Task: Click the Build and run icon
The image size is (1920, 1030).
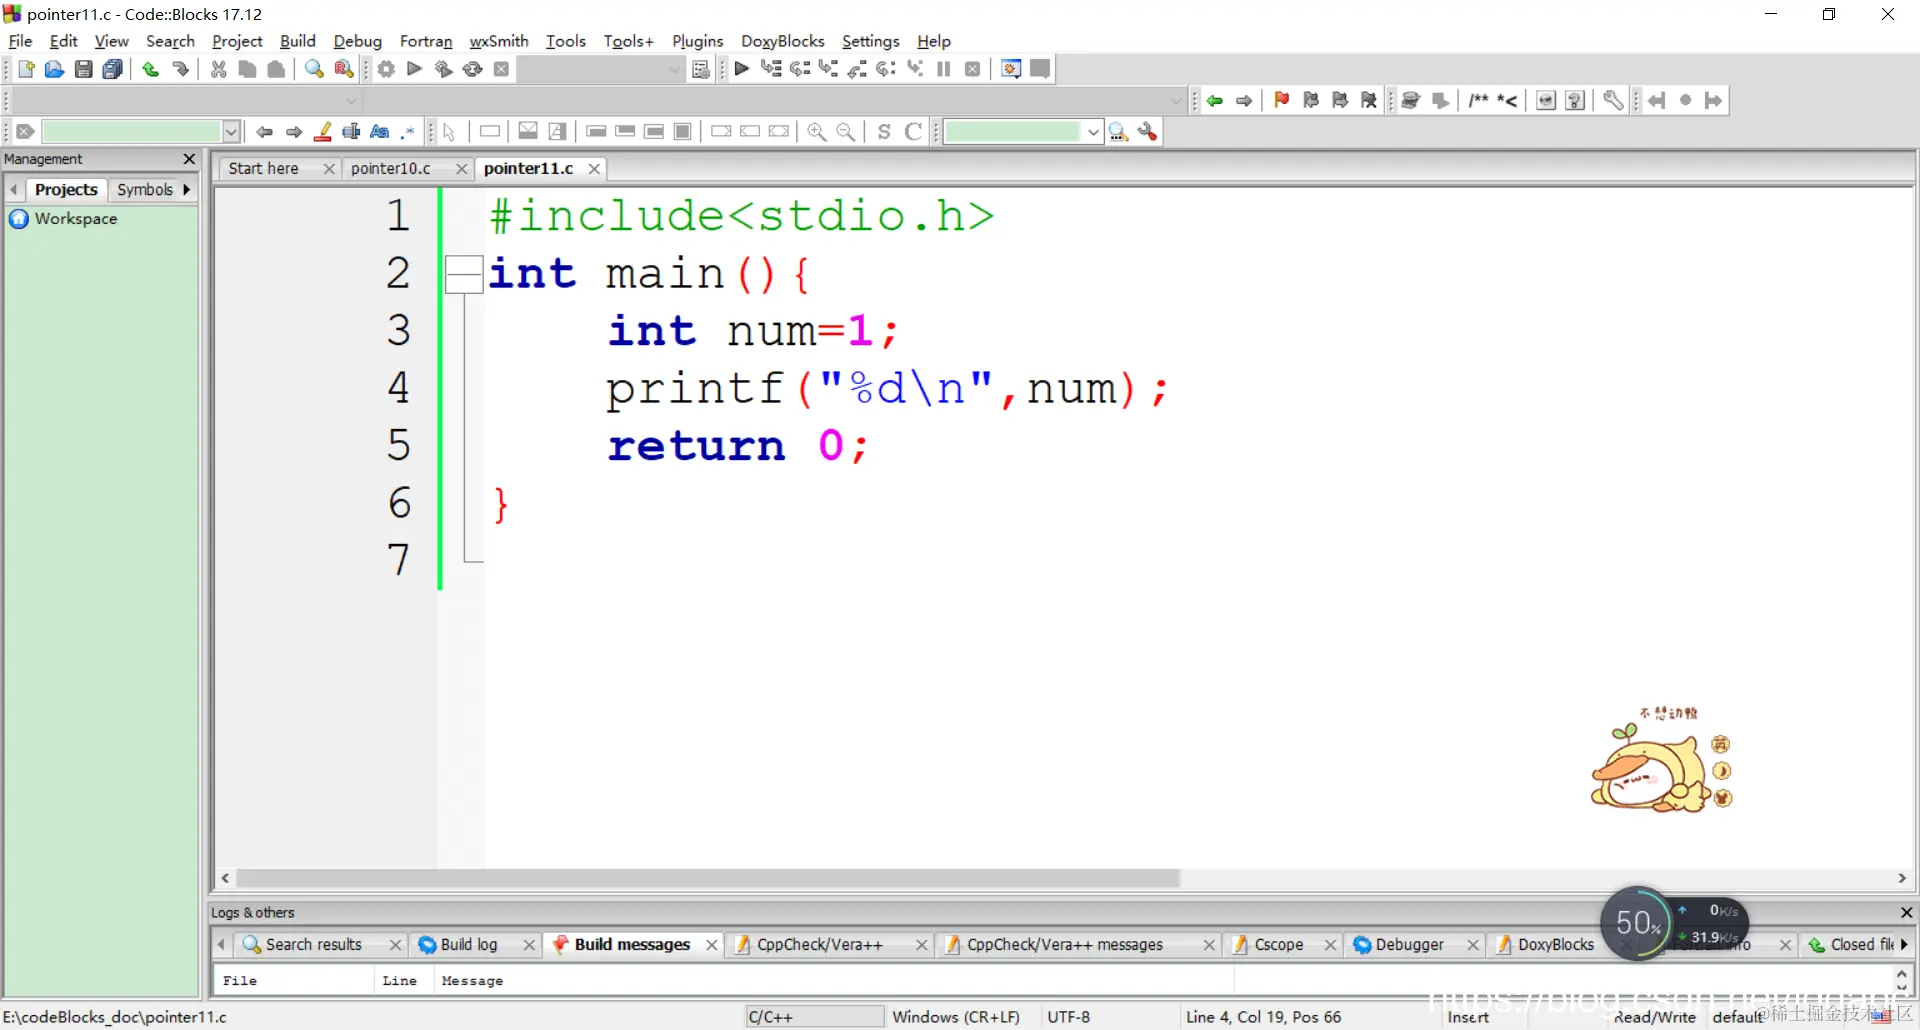Action: [x=444, y=69]
